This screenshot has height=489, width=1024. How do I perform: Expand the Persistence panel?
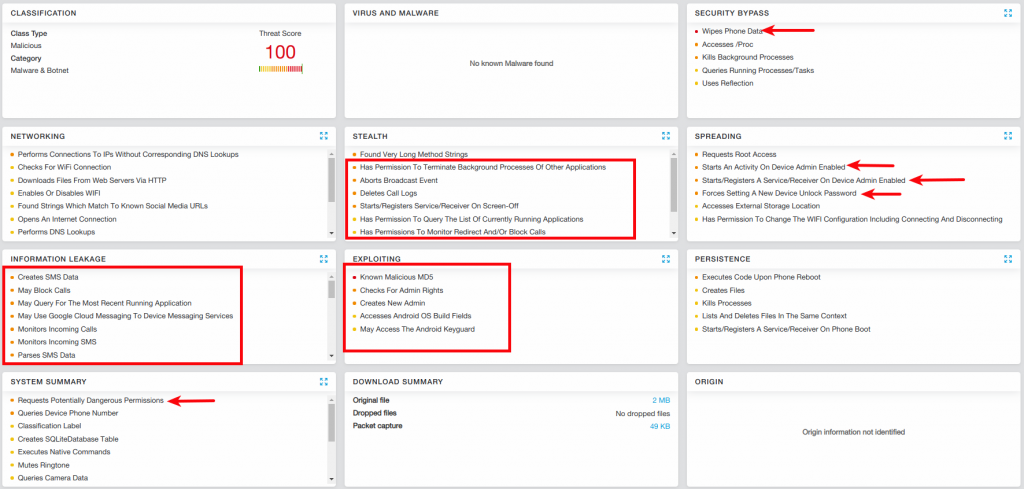coord(1007,258)
